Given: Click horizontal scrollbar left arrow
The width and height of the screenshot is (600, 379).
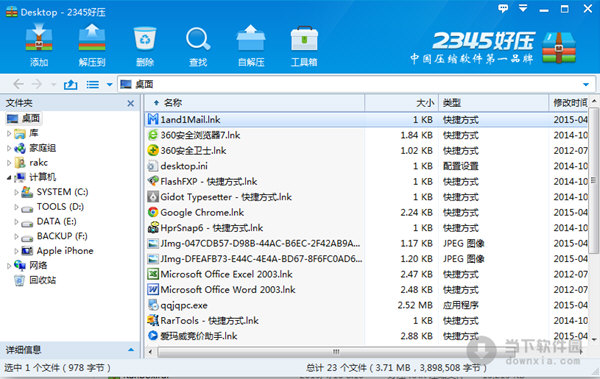Looking at the screenshot, I should pos(150,352).
